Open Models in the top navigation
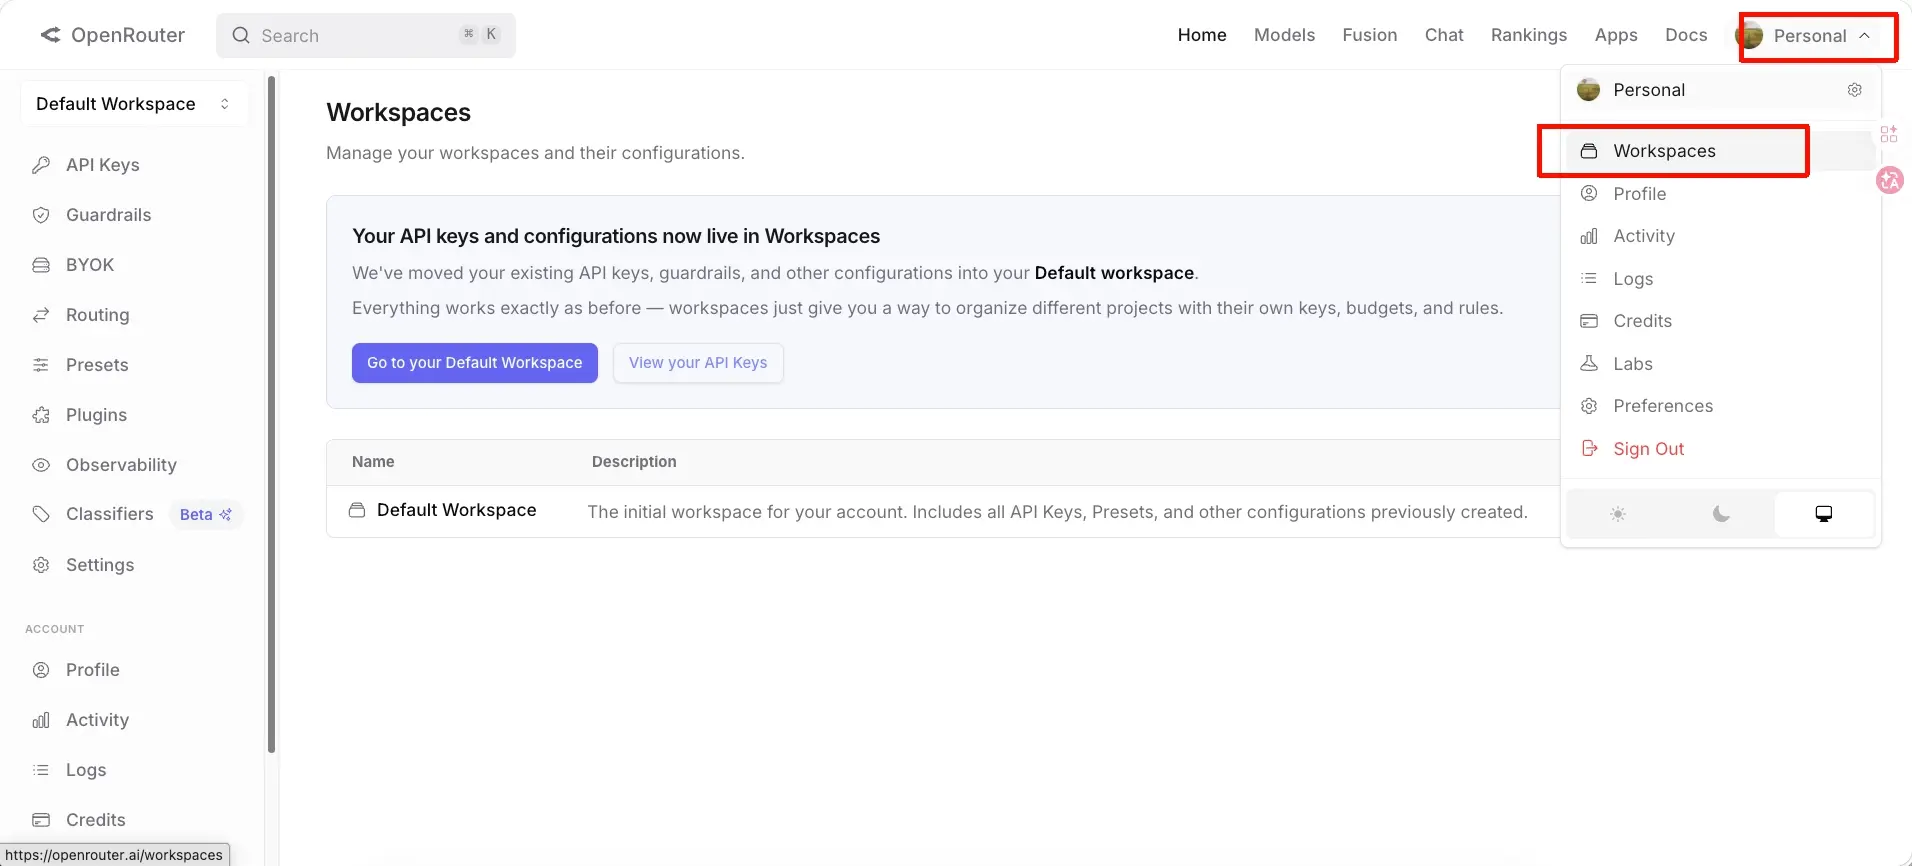This screenshot has width=1912, height=866. pos(1284,35)
